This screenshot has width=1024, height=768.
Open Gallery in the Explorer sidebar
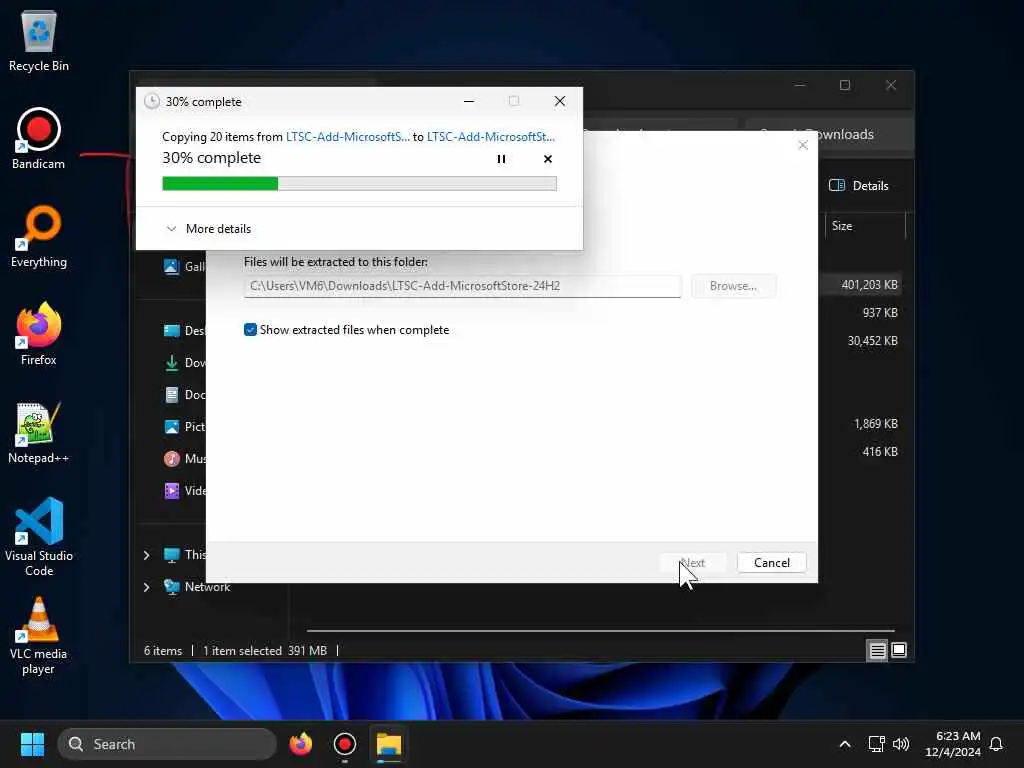point(184,266)
